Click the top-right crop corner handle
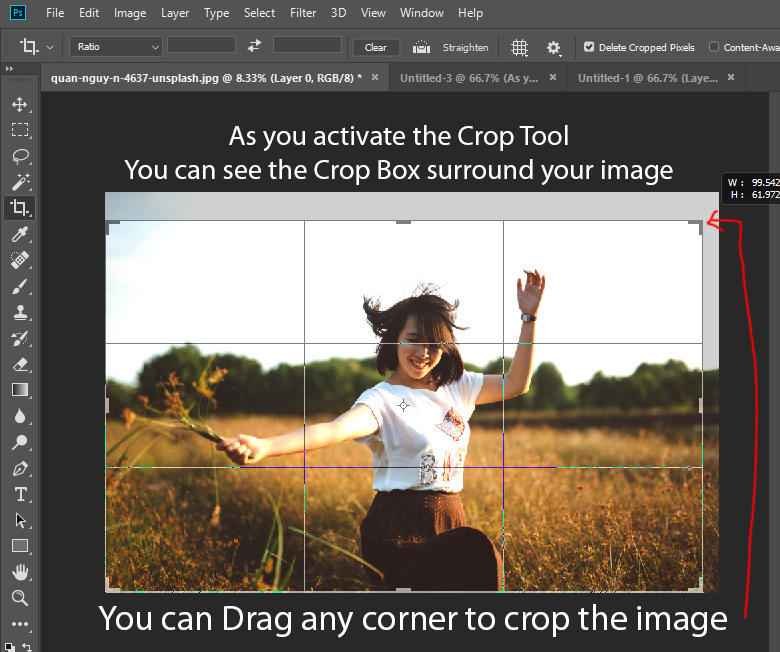This screenshot has width=780, height=652. coord(697,226)
